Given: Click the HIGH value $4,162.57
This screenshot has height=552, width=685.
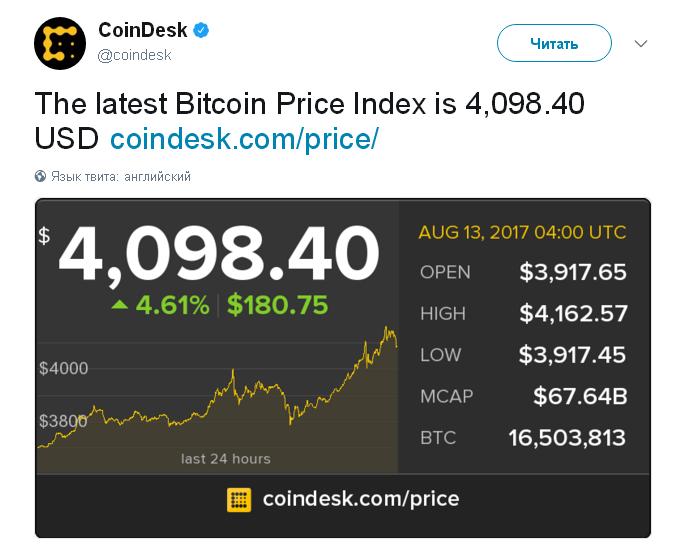Looking at the screenshot, I should pos(573,313).
